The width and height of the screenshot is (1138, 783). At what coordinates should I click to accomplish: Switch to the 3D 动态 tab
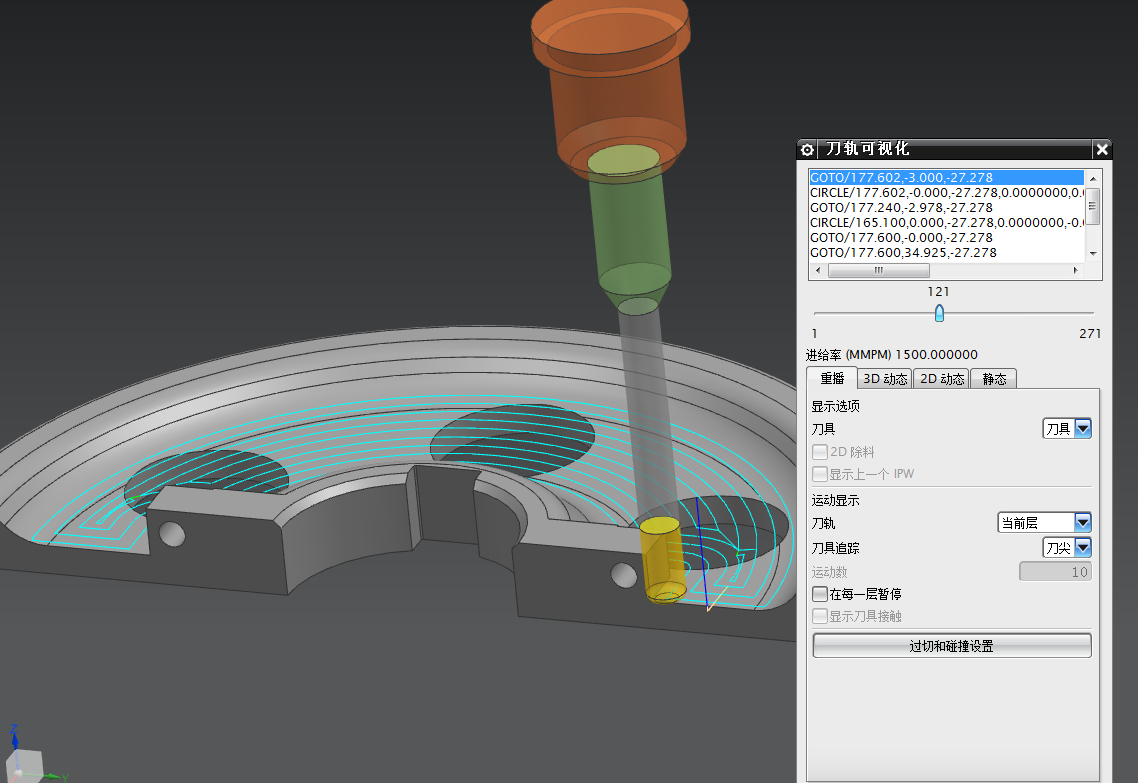pyautogui.click(x=885, y=379)
